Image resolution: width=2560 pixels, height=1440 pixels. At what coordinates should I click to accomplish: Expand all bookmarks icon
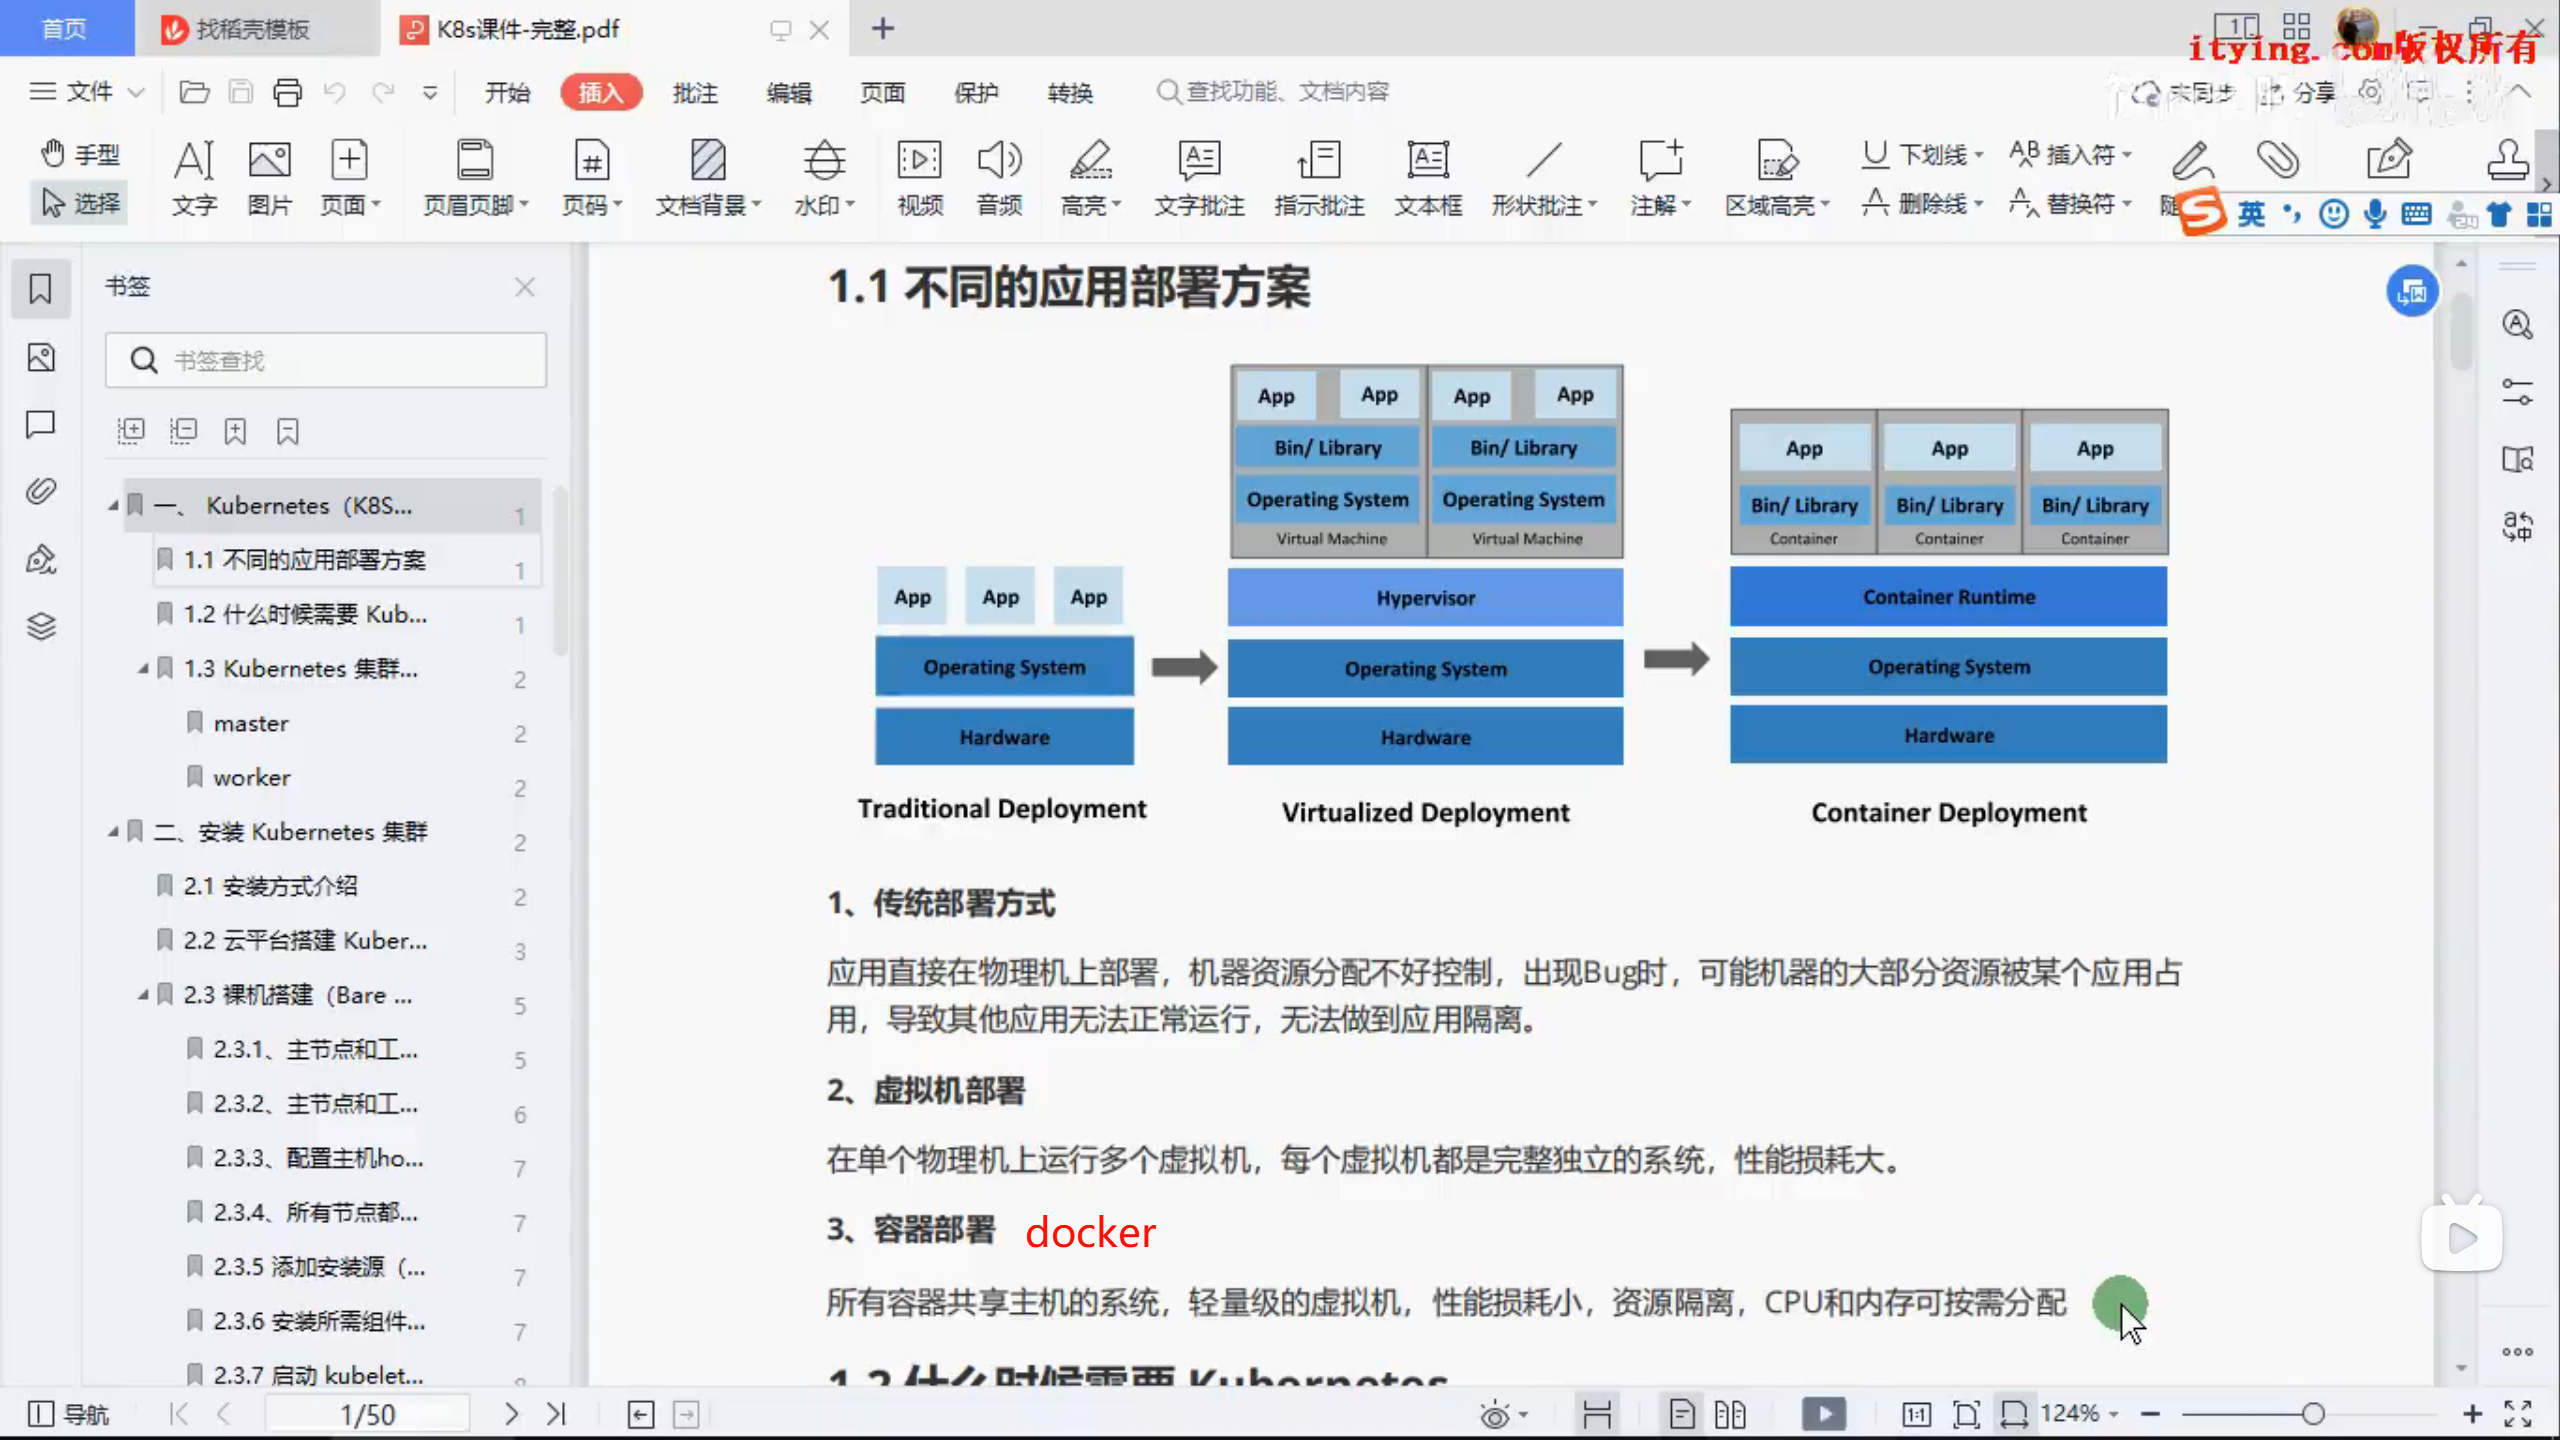click(x=131, y=431)
